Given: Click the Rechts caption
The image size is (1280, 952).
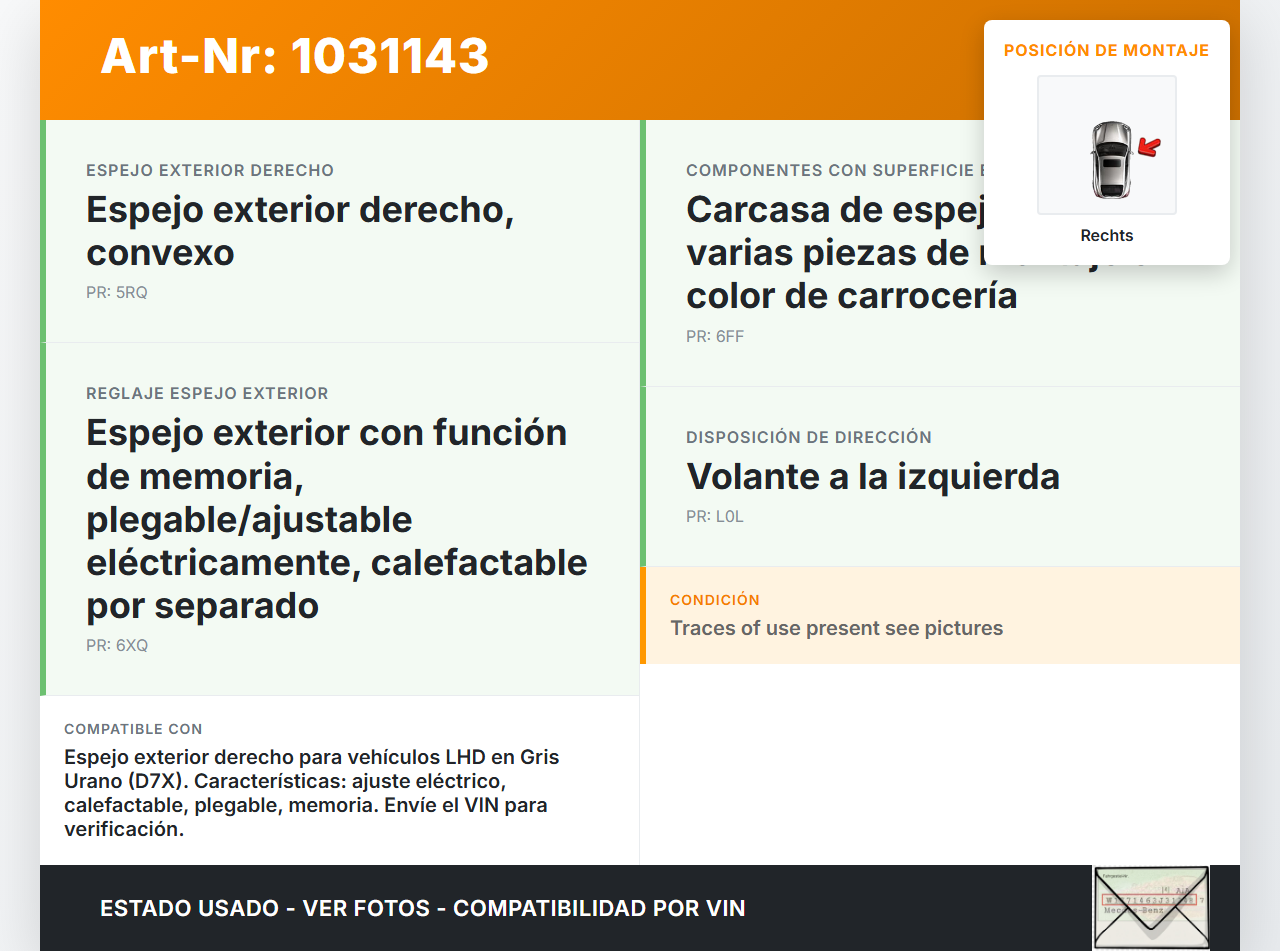Looking at the screenshot, I should pos(1107,236).
